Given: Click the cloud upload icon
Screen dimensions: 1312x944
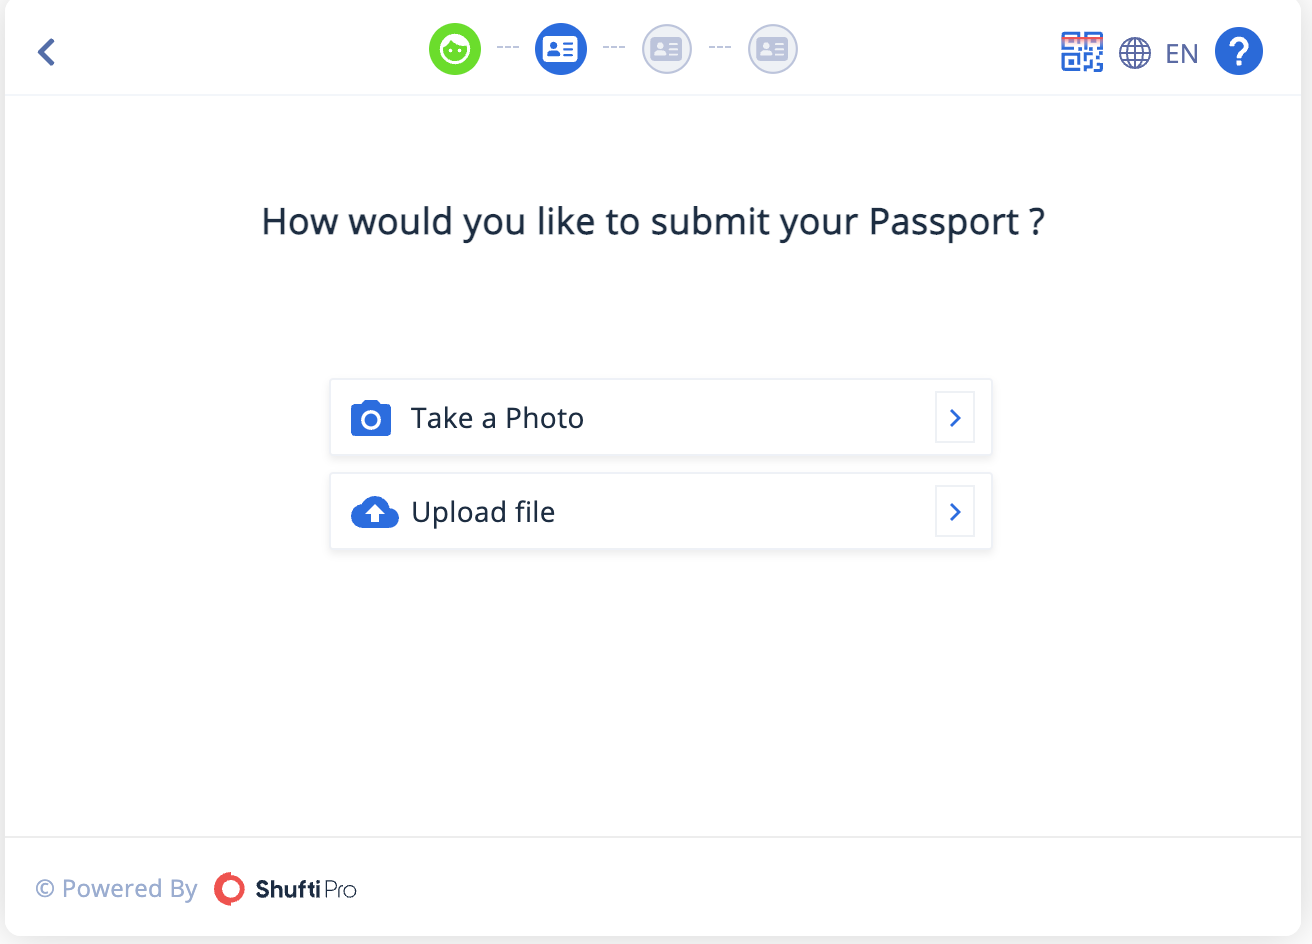Looking at the screenshot, I should (x=375, y=512).
